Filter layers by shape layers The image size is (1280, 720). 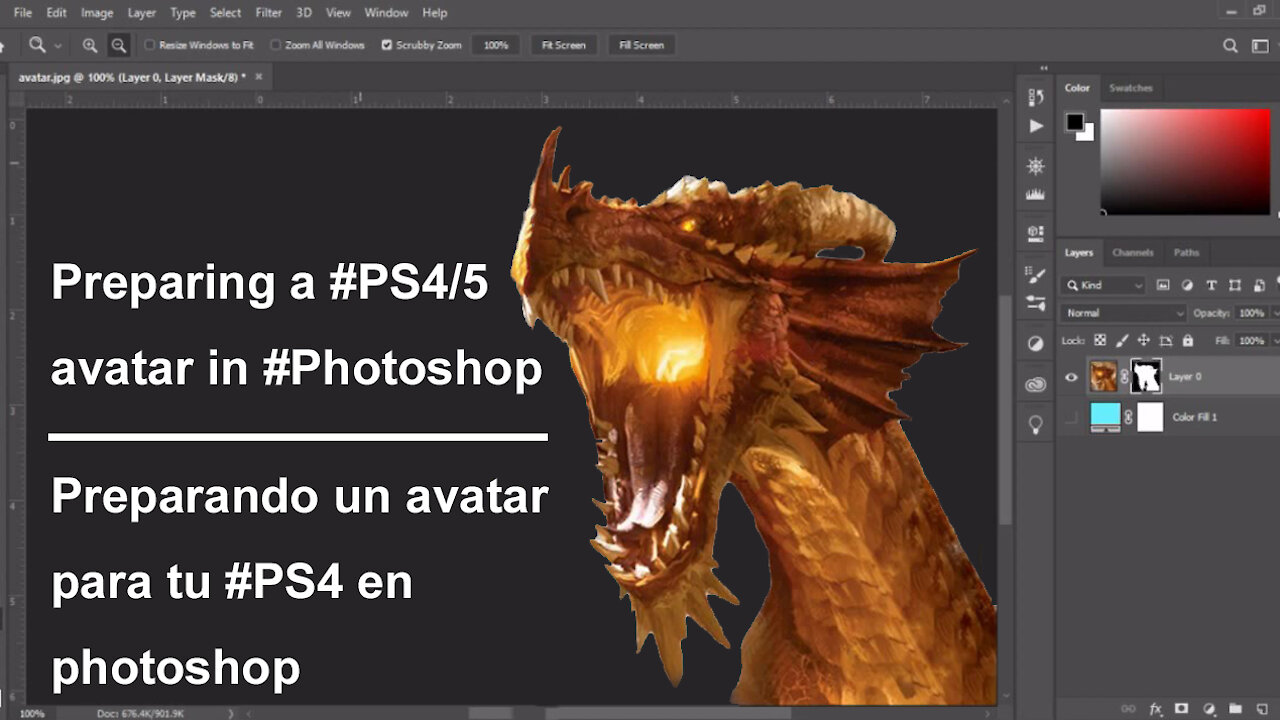[x=1235, y=285]
